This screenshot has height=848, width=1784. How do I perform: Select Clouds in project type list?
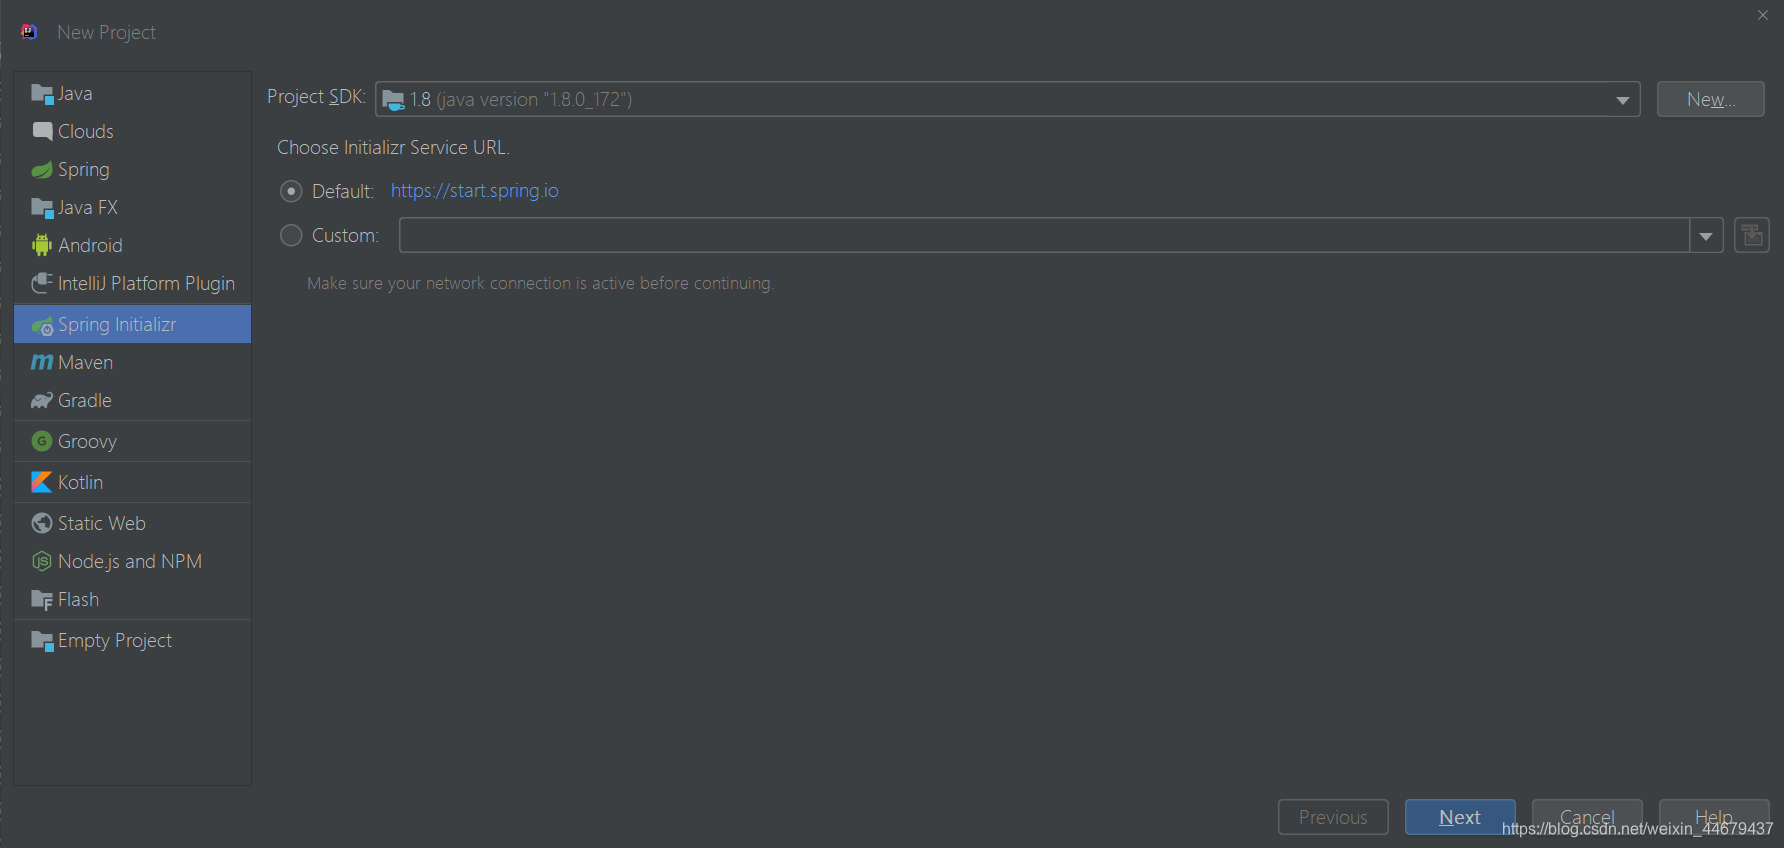point(133,131)
